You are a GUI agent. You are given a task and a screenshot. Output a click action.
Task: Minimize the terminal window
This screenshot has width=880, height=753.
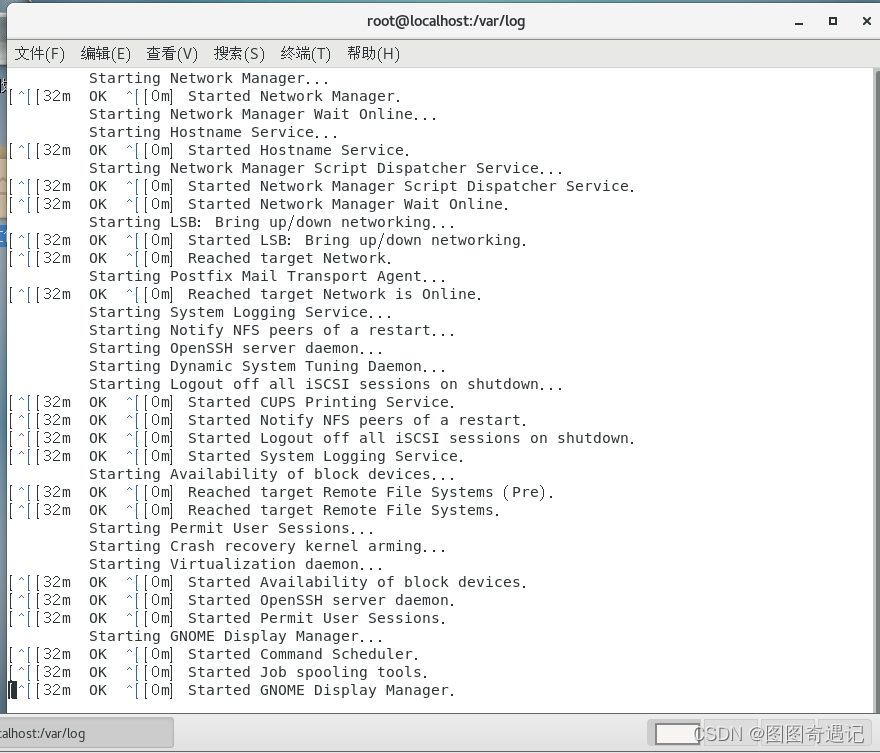(799, 22)
